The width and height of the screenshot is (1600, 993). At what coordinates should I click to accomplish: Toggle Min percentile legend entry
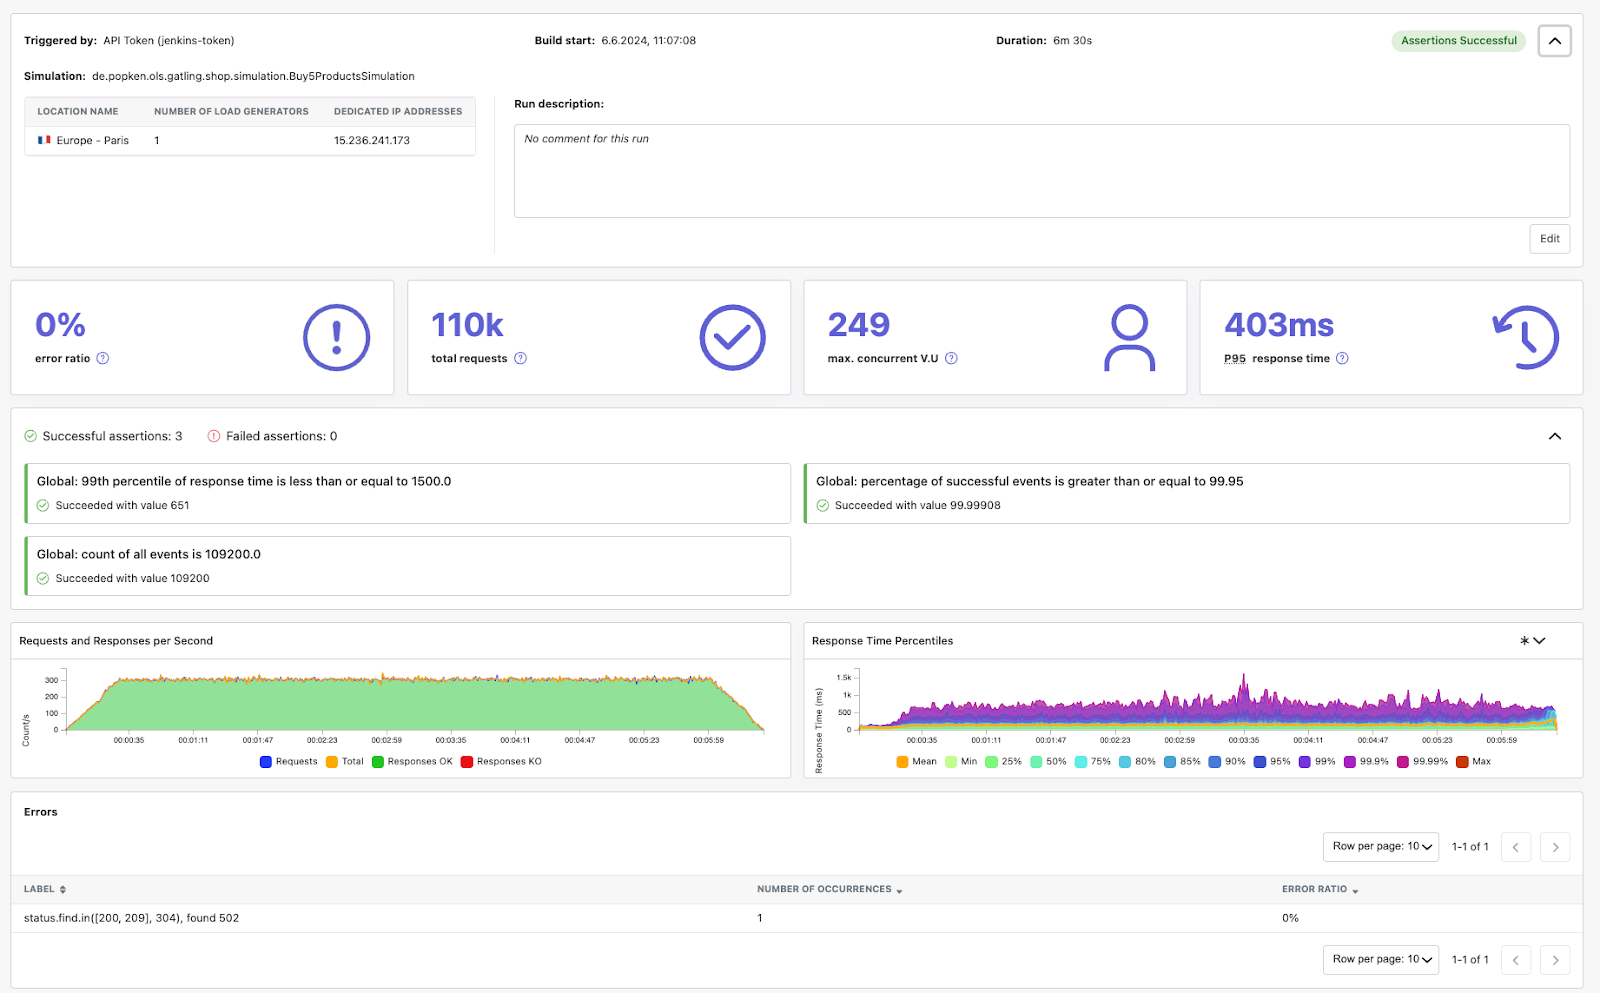[x=961, y=762]
